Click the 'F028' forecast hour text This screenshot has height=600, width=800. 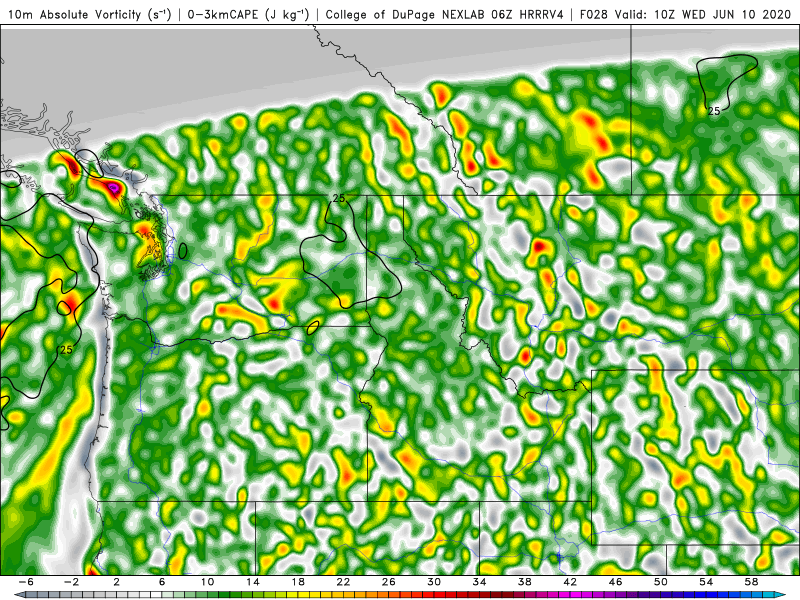(594, 15)
